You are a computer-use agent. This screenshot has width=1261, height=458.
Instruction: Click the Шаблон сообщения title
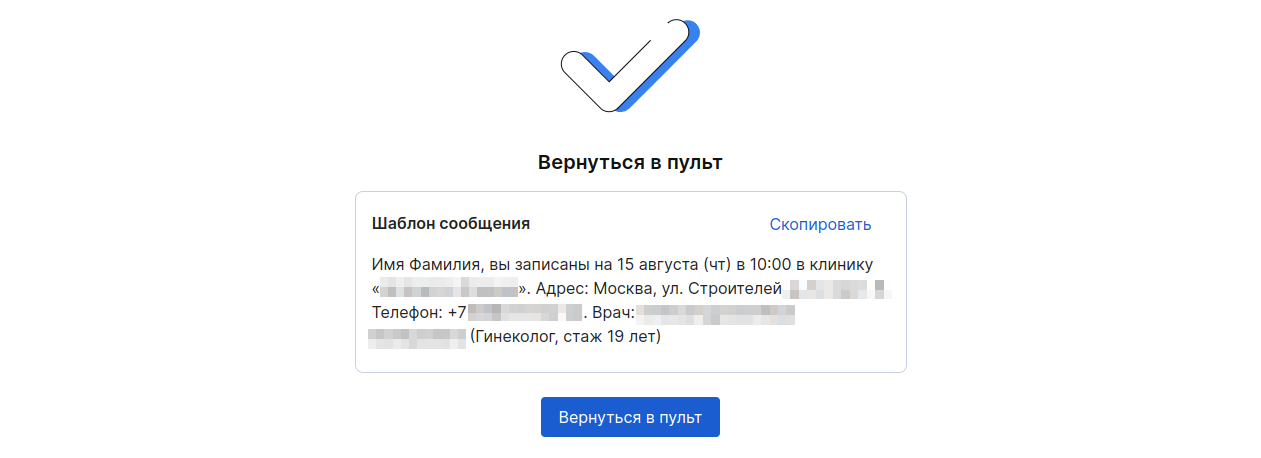coord(451,224)
